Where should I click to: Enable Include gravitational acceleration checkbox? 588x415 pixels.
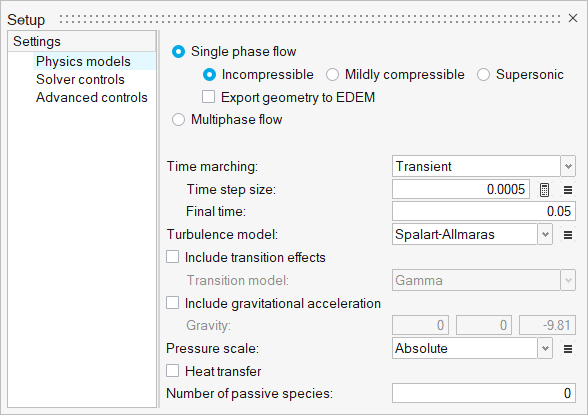point(172,303)
